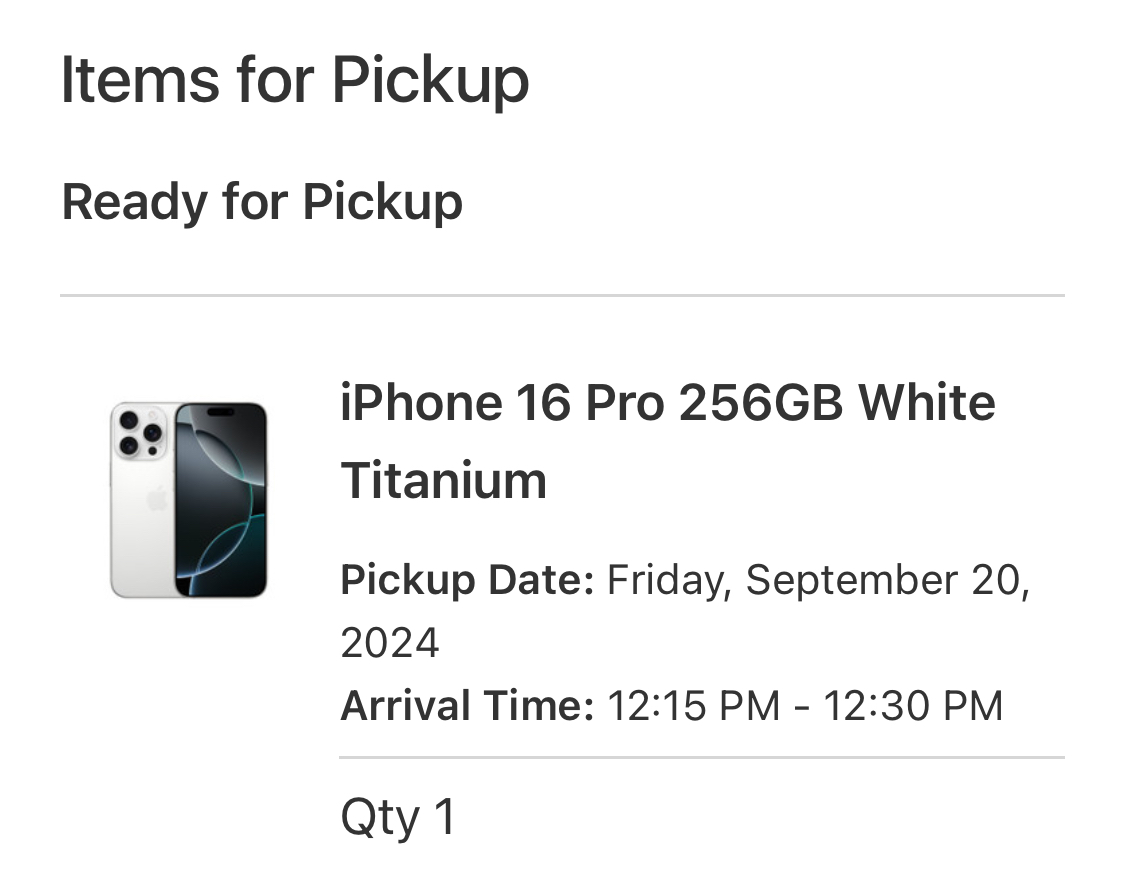
Task: Select the Ready for Pickup status heading
Action: point(262,202)
